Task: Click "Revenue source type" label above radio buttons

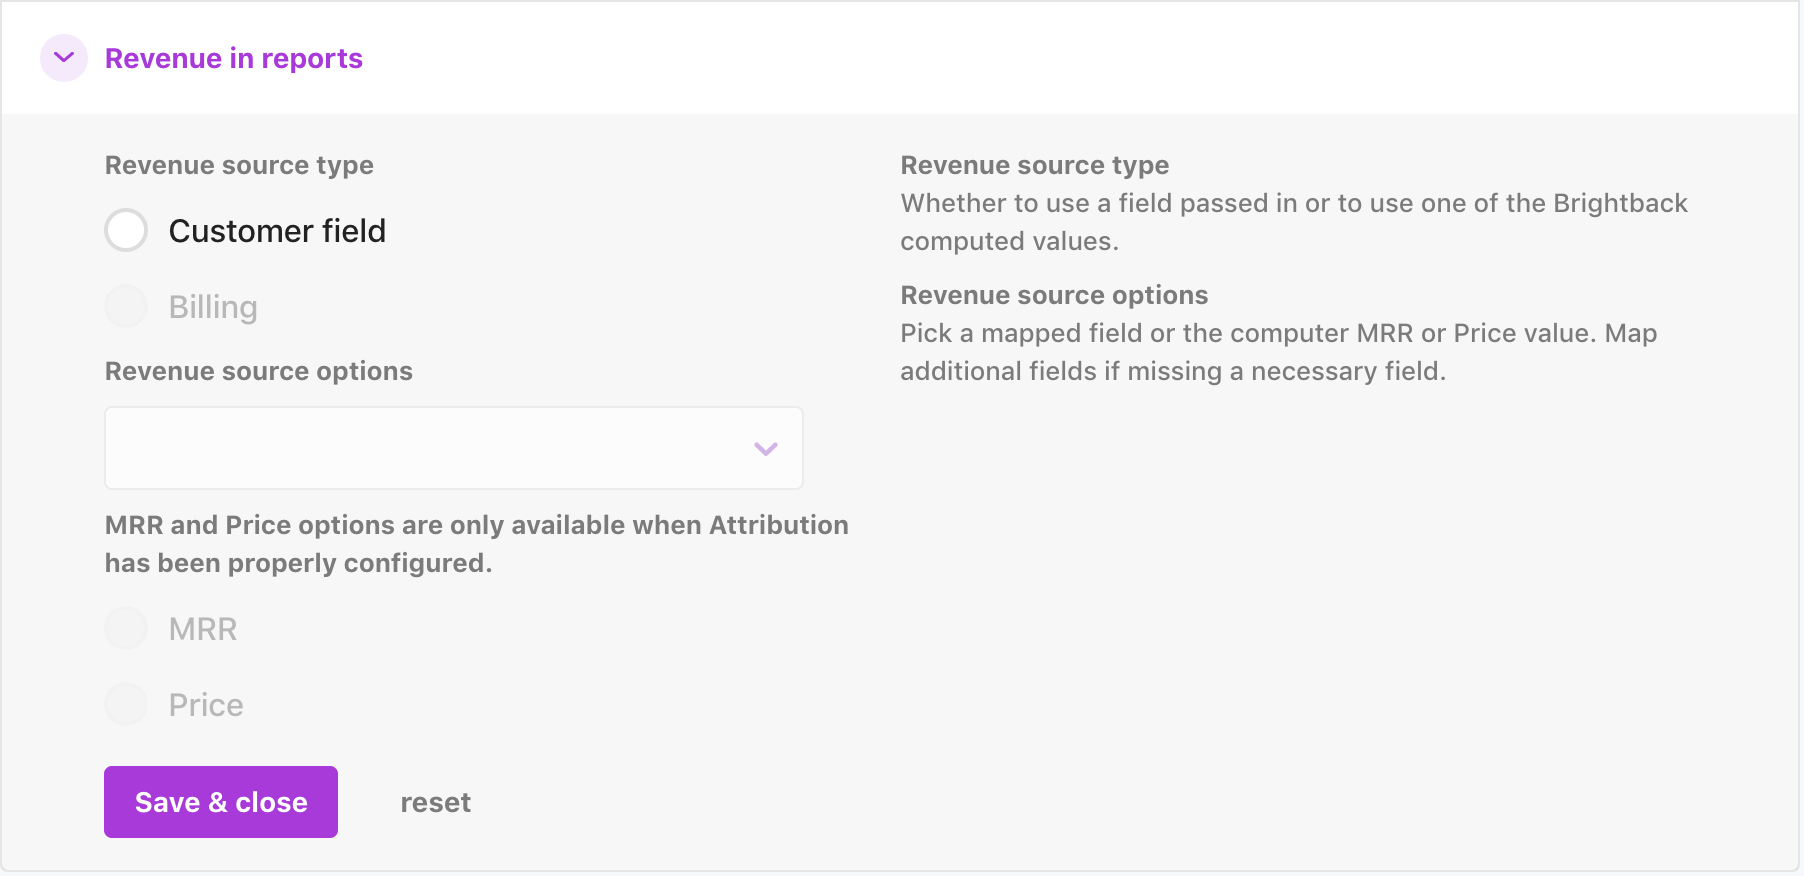Action: click(239, 165)
